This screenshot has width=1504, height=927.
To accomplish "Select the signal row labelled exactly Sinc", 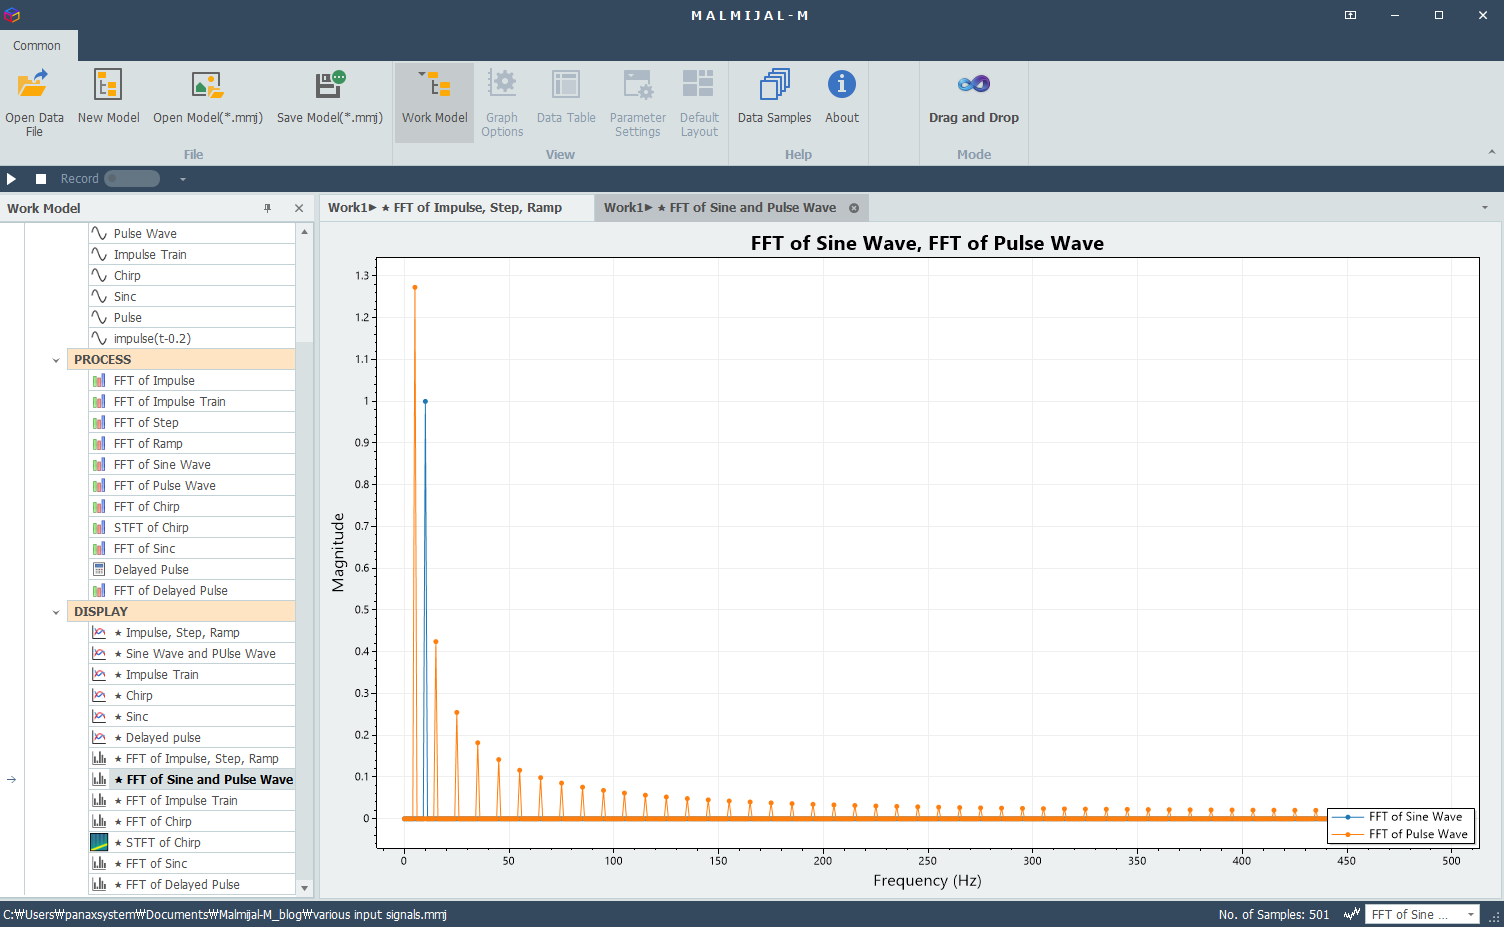I will pos(192,296).
